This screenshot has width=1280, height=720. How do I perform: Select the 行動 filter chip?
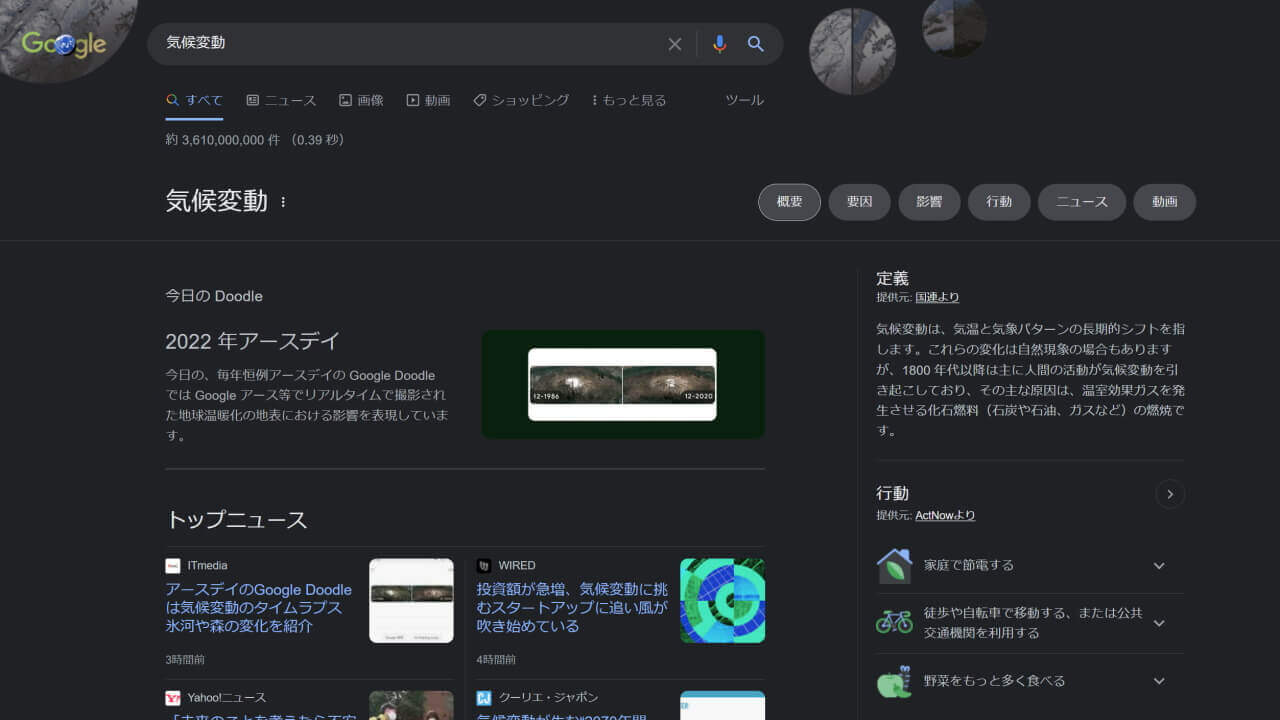[x=999, y=202]
